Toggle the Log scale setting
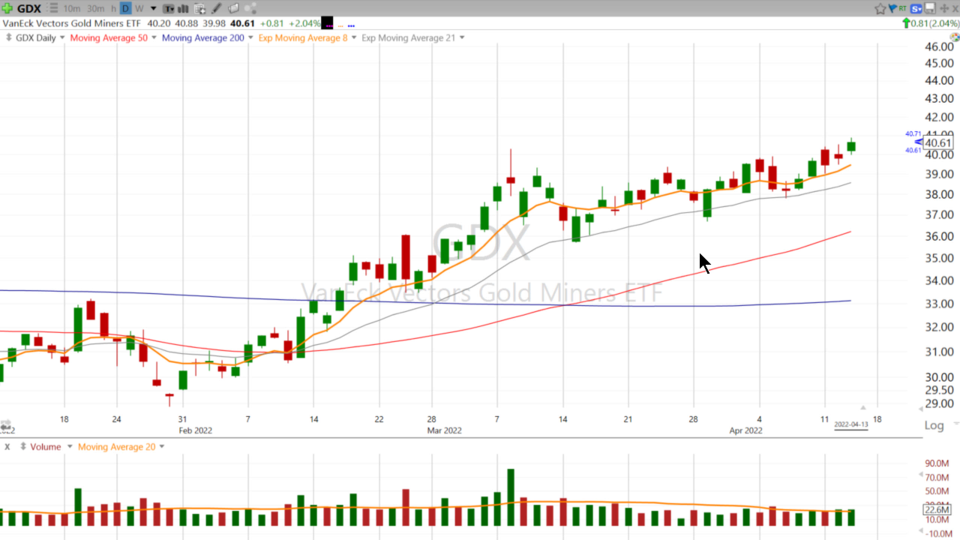This screenshot has height=540, width=960. click(934, 426)
